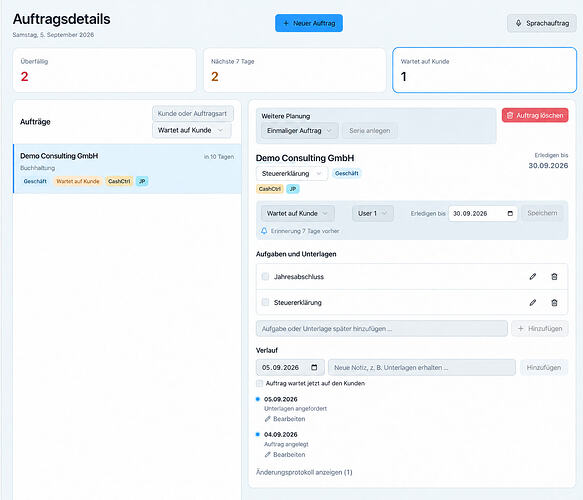Open the Wartet auf Kunde list filter
Image resolution: width=583 pixels, height=500 pixels.
[192, 130]
